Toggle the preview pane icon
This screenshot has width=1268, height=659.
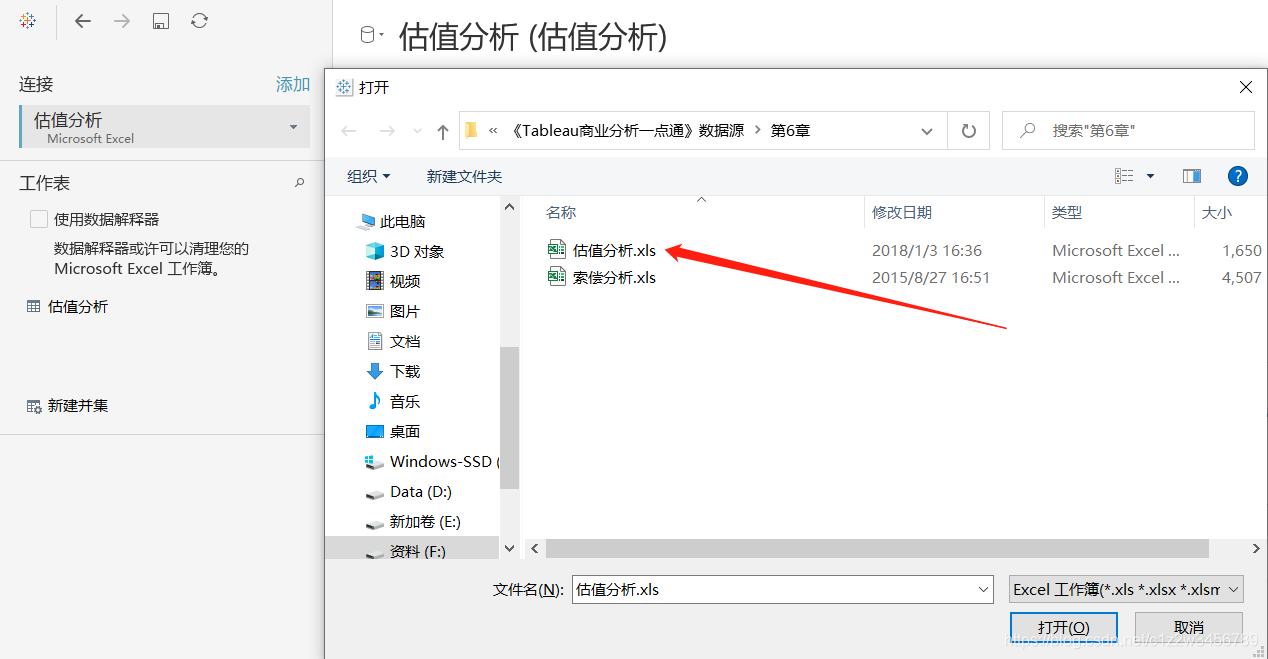pos(1192,176)
